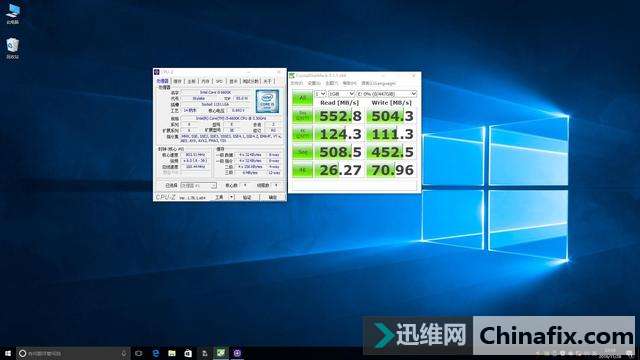Select the first CPU tab in CPU-Z
Viewport: 640px width, 360px height.
(162, 81)
